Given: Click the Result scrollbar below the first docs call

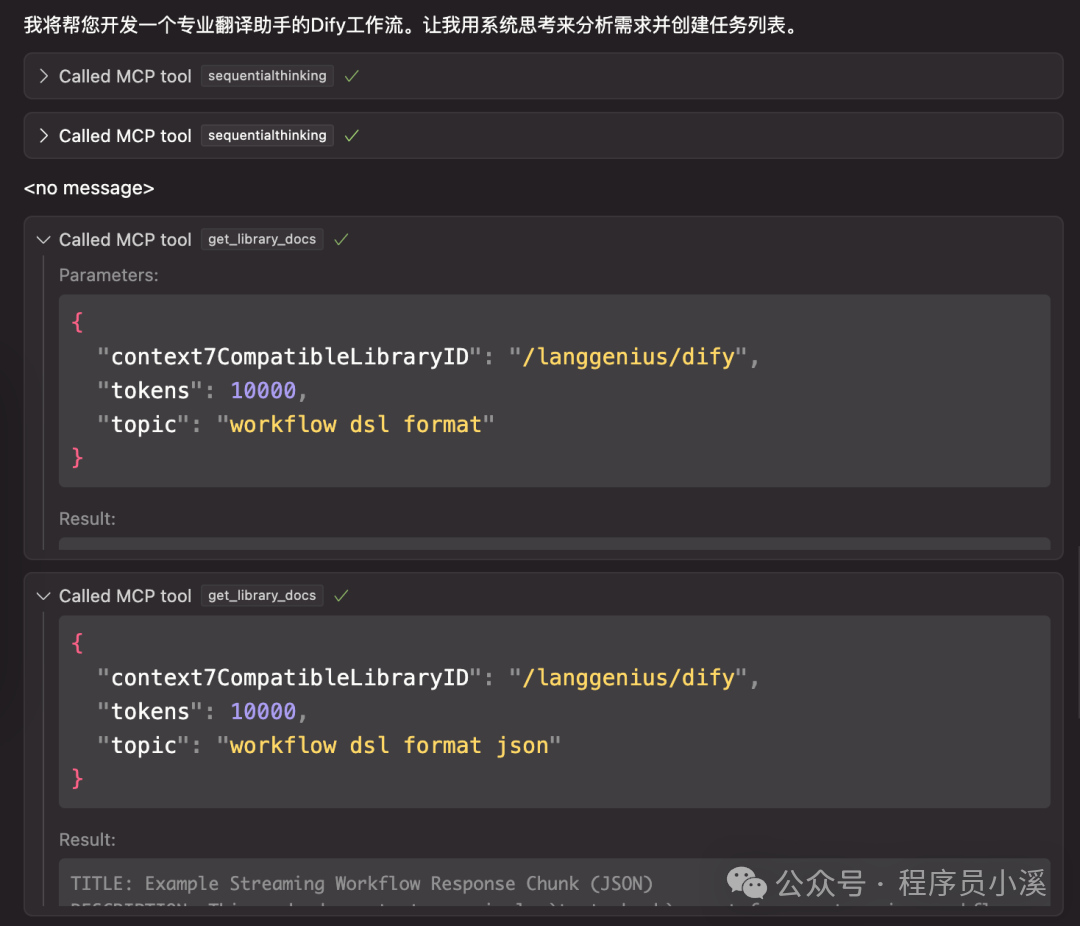Looking at the screenshot, I should coord(557,544).
